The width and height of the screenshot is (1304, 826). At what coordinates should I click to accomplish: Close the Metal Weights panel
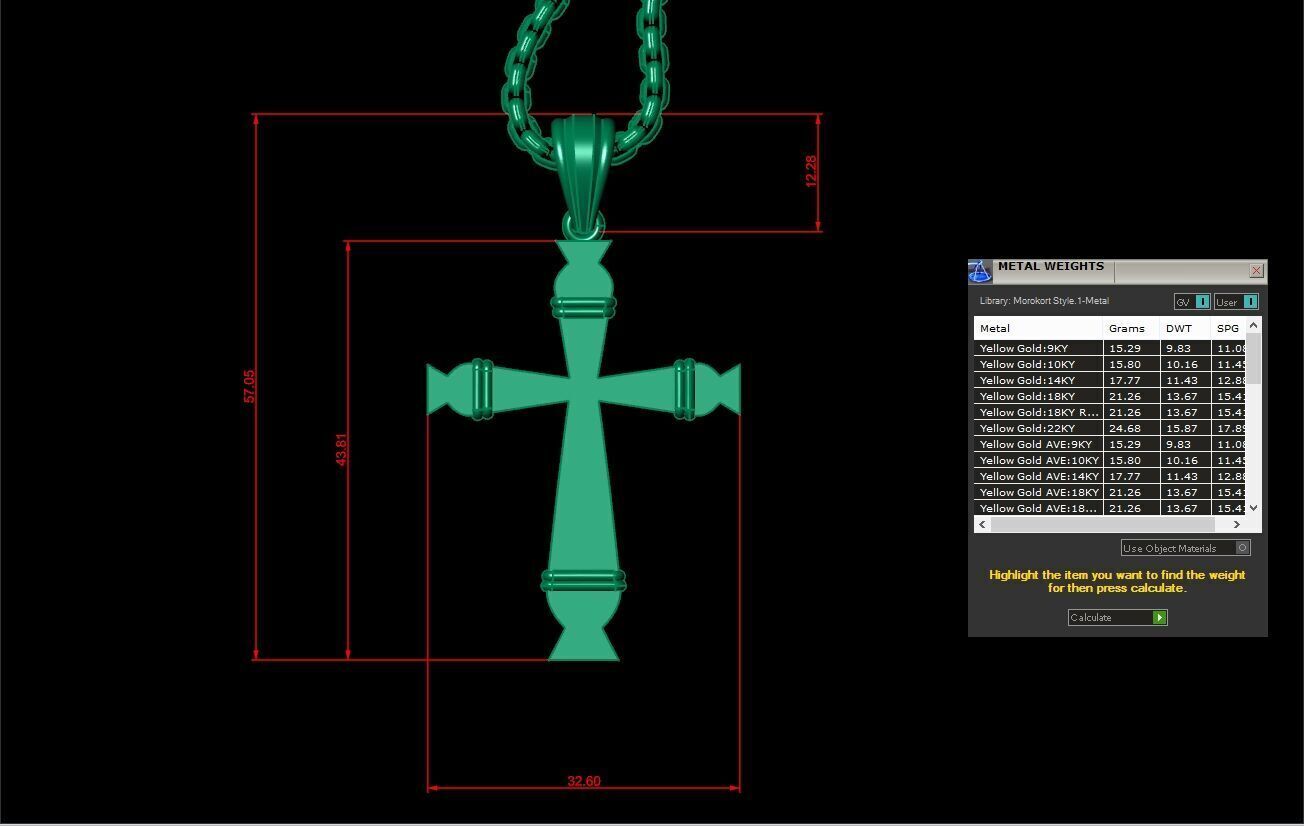(x=1257, y=271)
